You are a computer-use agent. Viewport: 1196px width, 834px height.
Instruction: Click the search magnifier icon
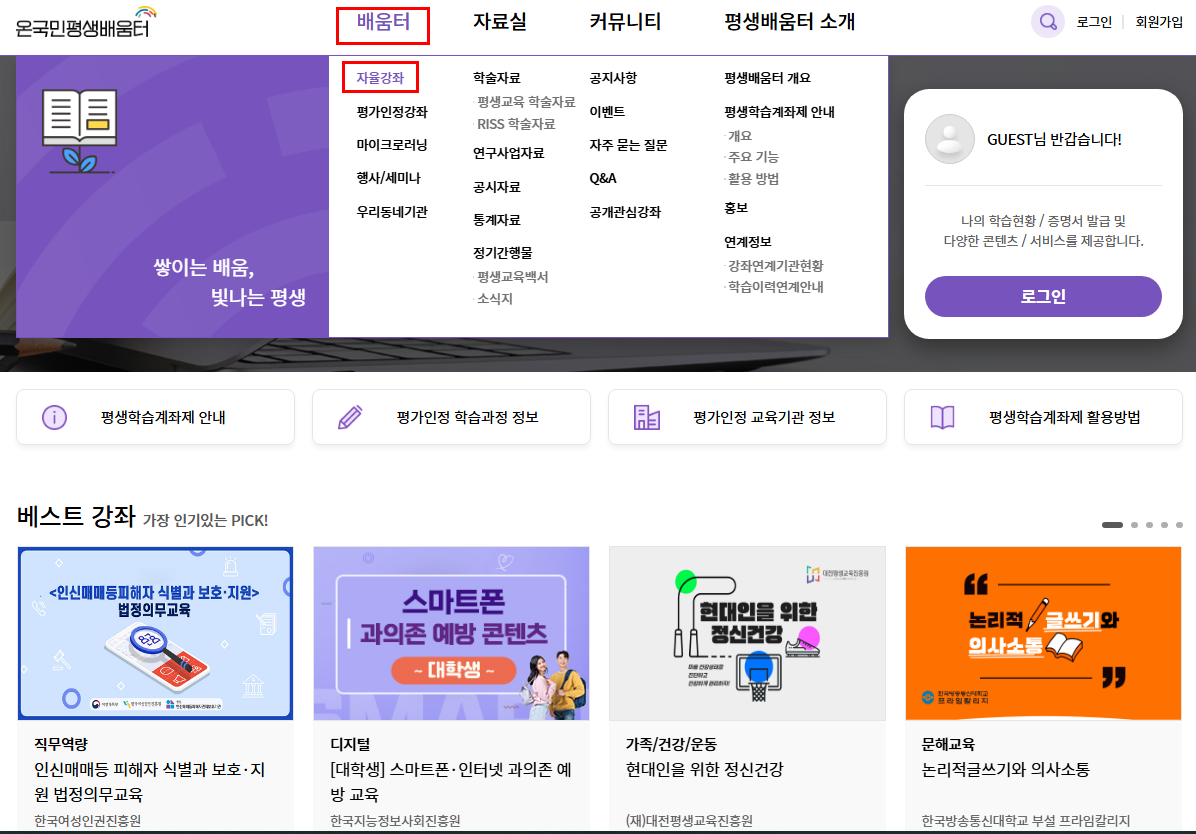pos(1048,21)
